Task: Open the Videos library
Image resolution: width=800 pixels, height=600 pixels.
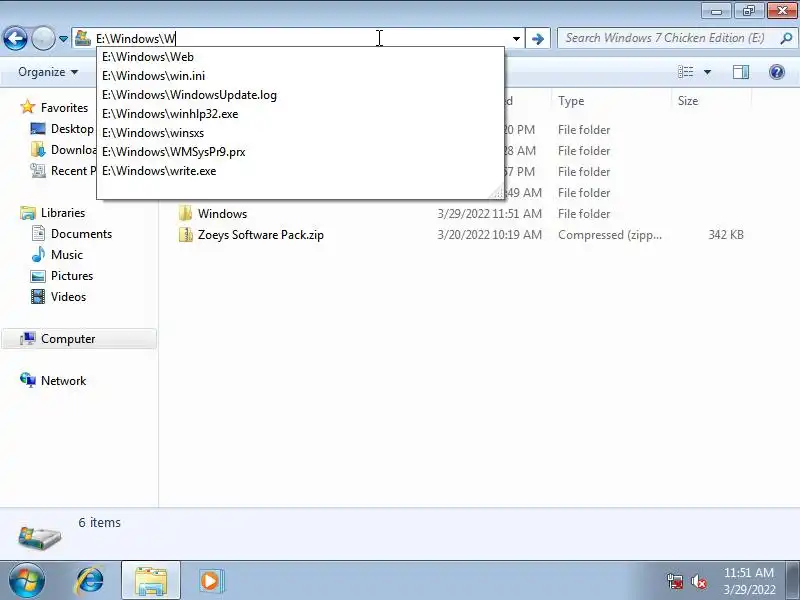Action: click(x=68, y=296)
